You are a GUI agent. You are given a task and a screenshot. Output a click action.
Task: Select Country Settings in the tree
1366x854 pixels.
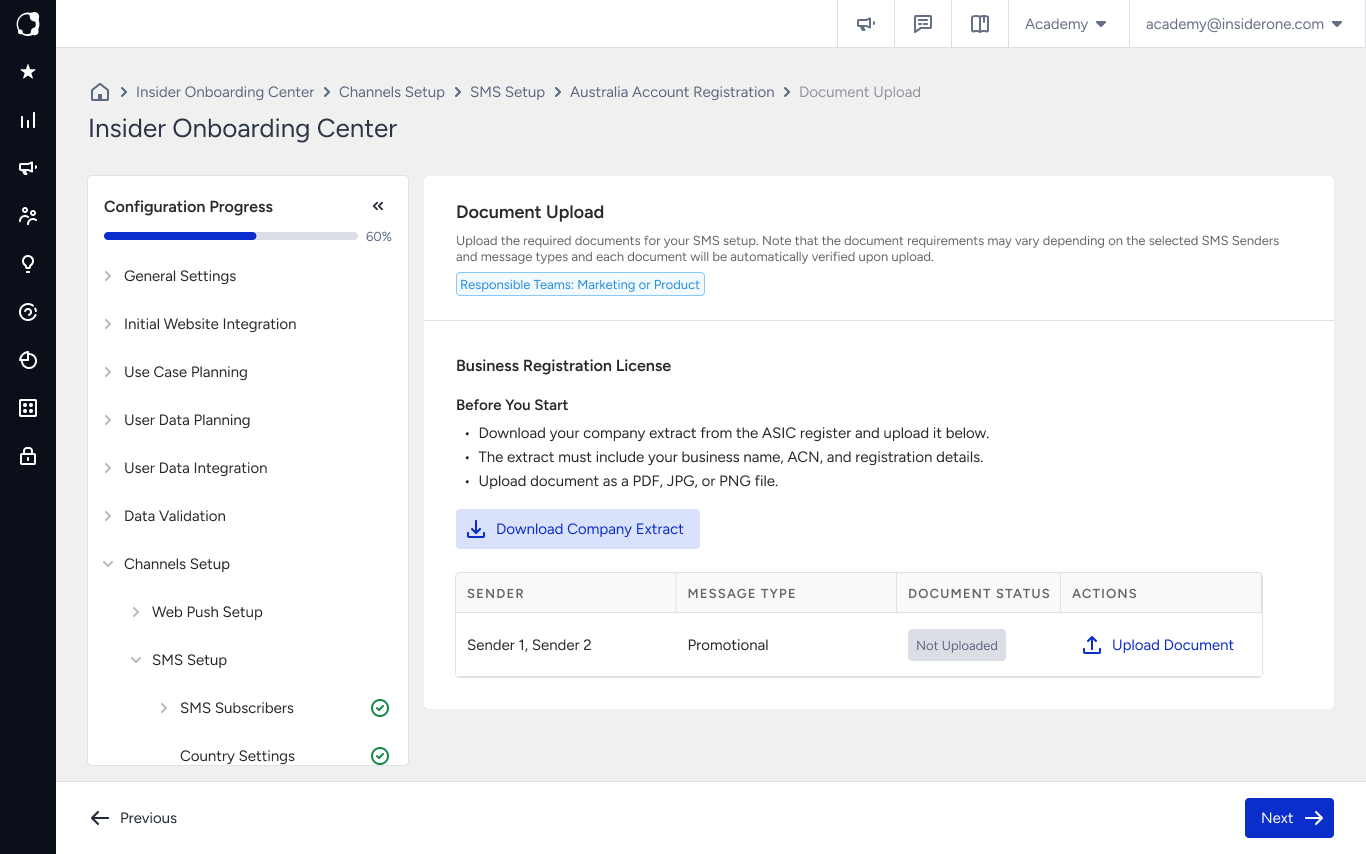(x=237, y=756)
